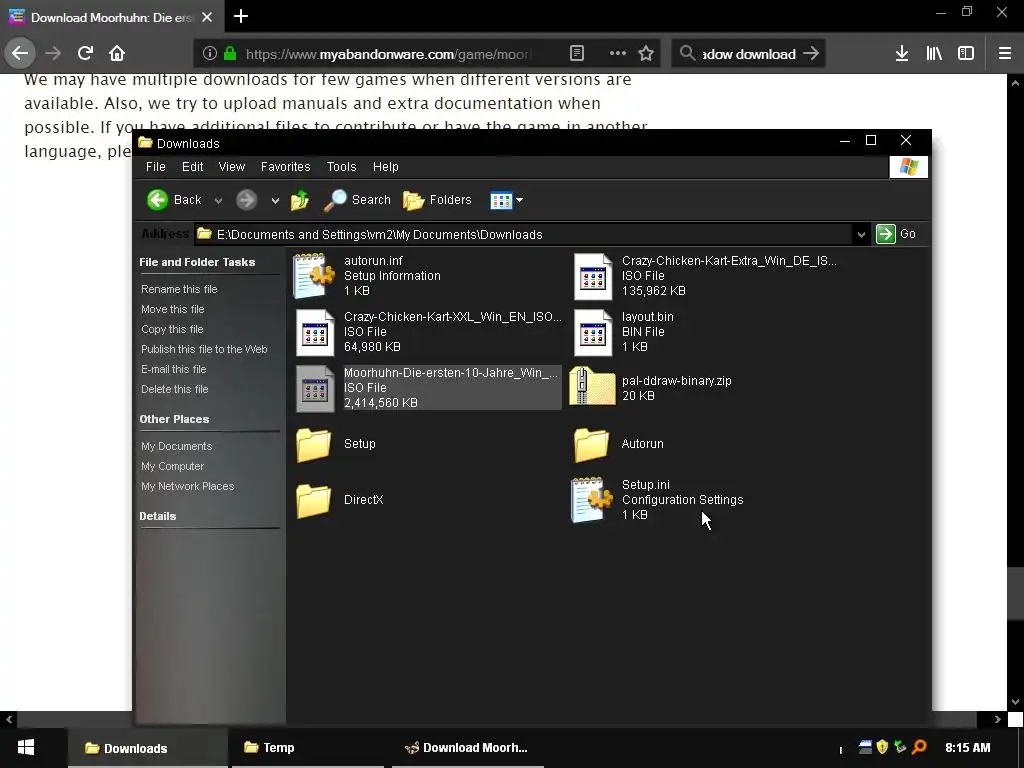Screen dimensions: 1024x768
Task: Switch to Temp taskbar window
Action: coord(307,748)
